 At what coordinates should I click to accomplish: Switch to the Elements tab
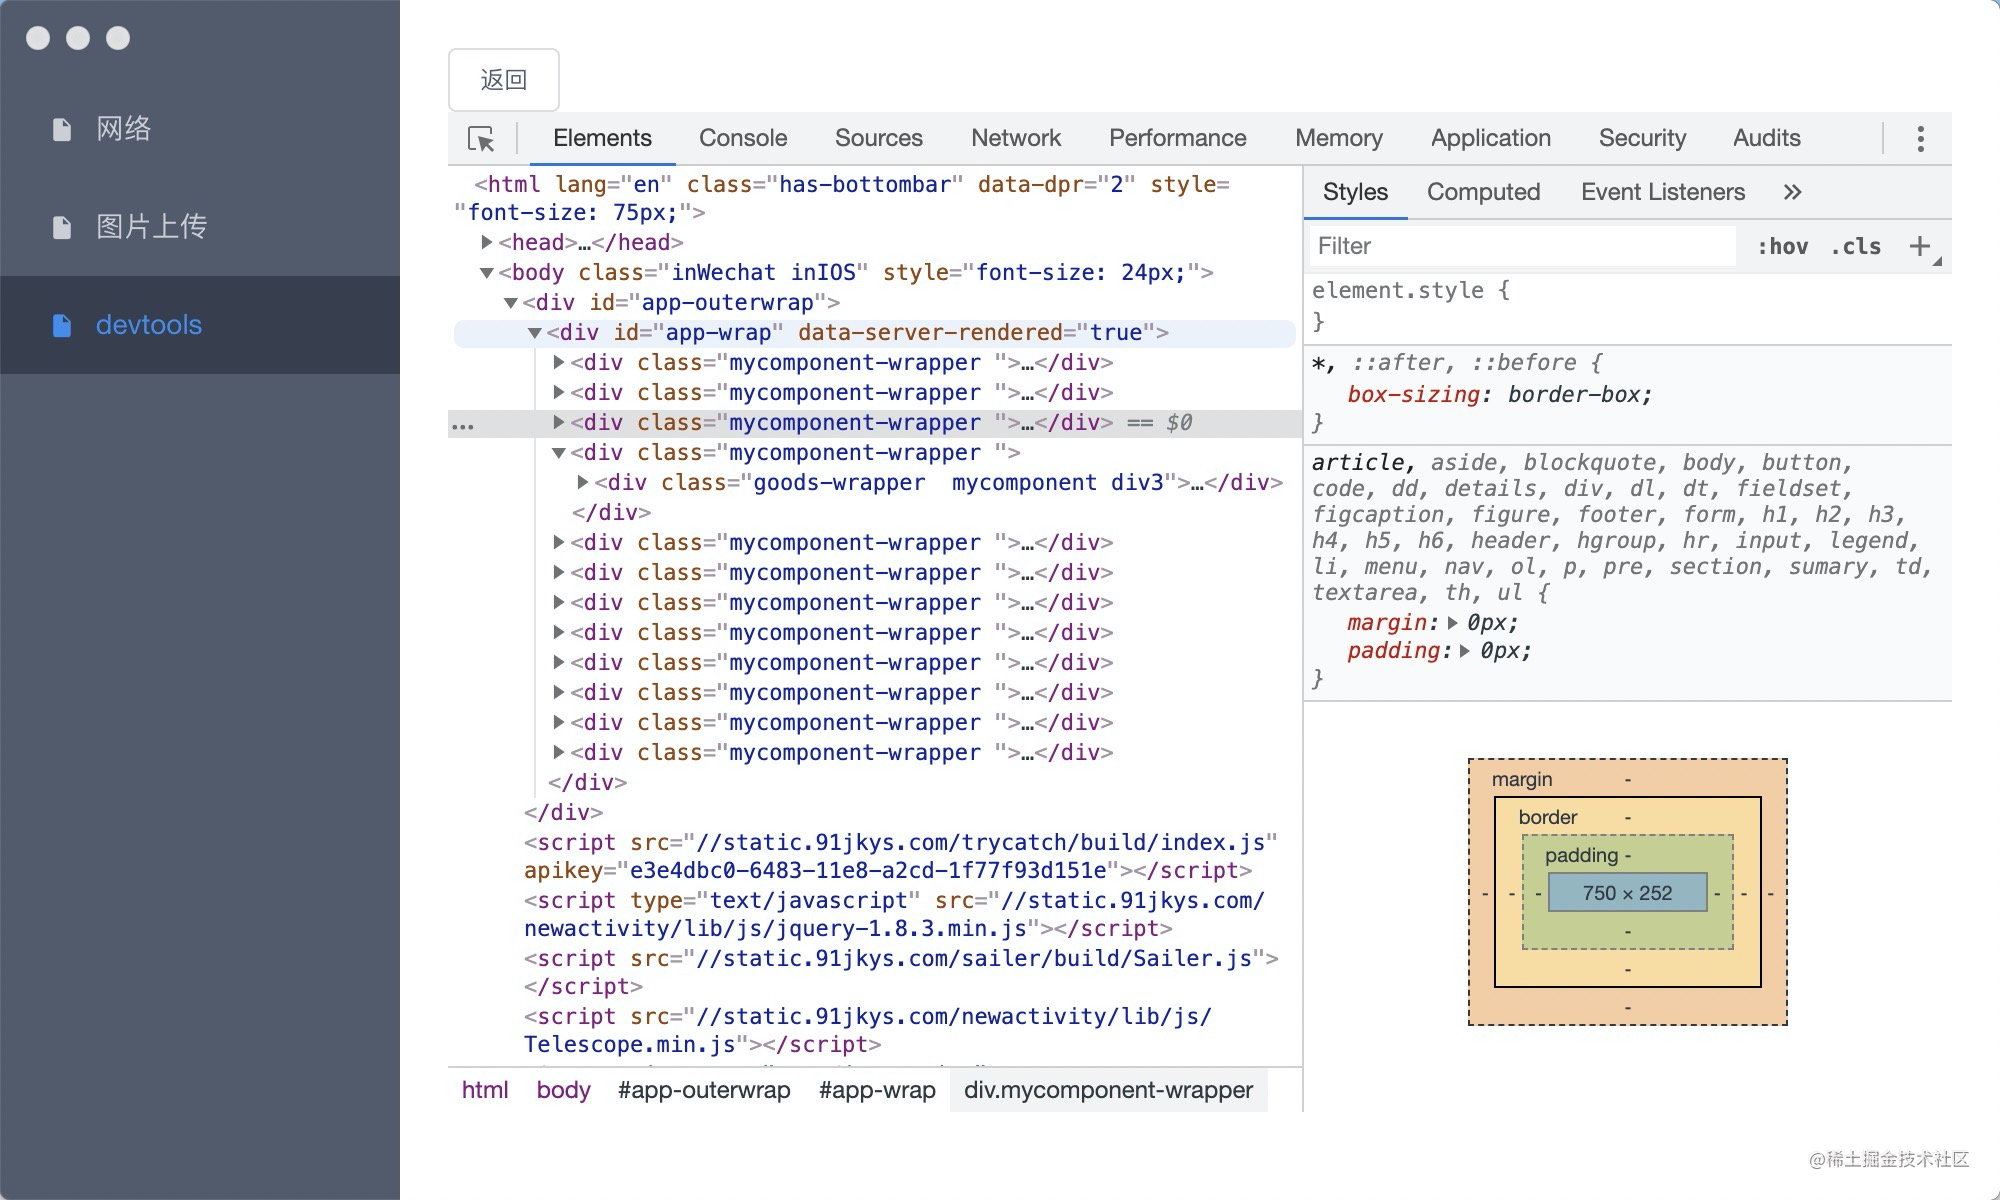tap(602, 138)
